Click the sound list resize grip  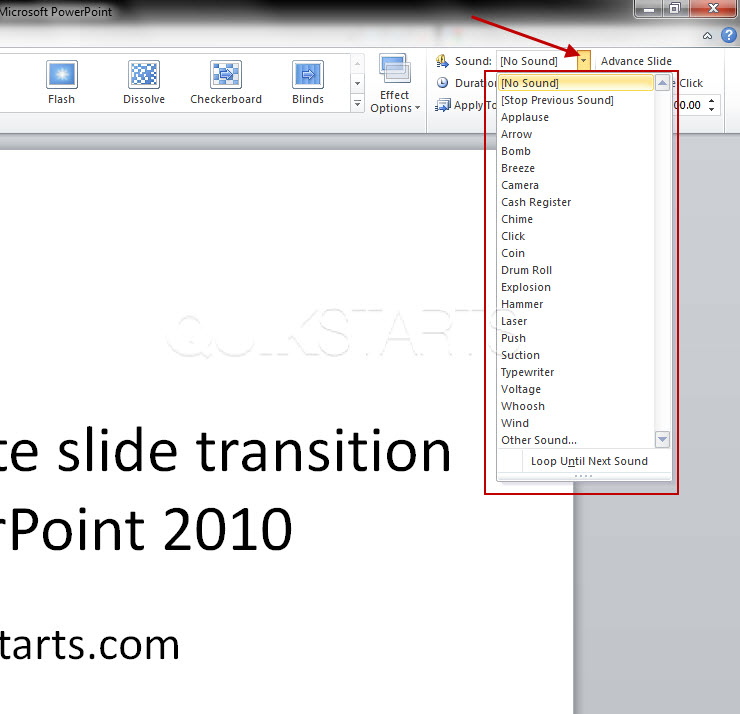584,476
